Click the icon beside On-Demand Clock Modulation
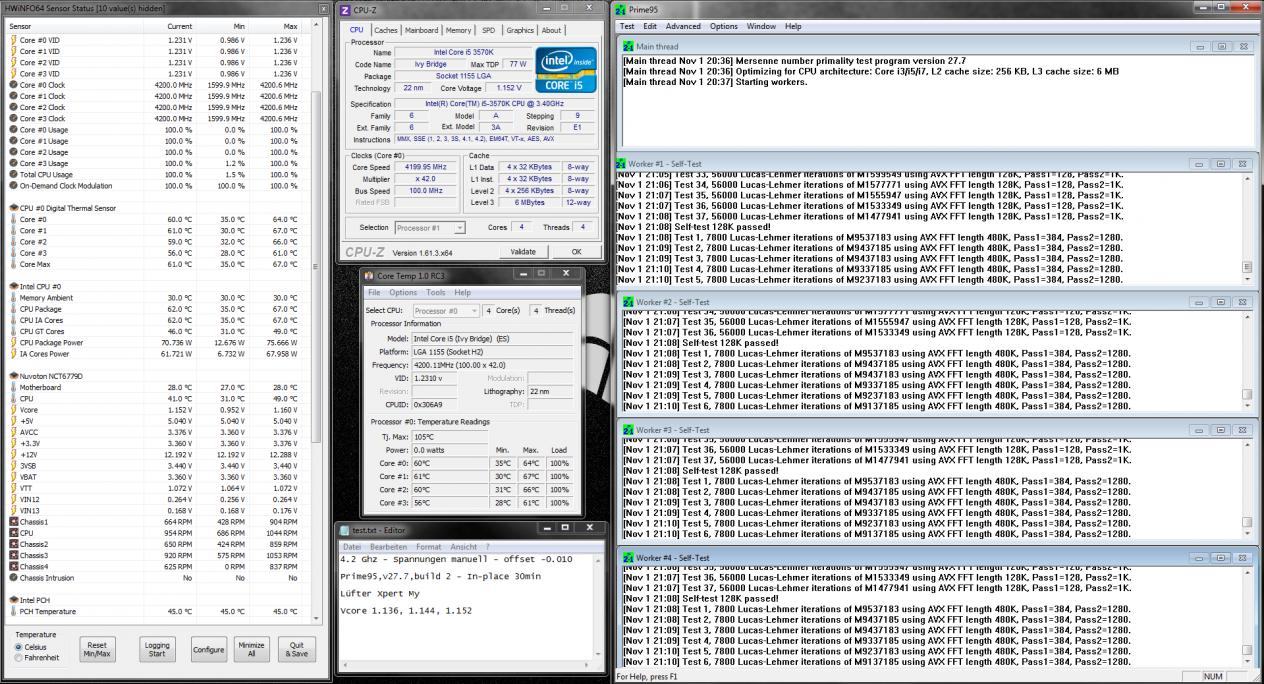 [x=13, y=185]
